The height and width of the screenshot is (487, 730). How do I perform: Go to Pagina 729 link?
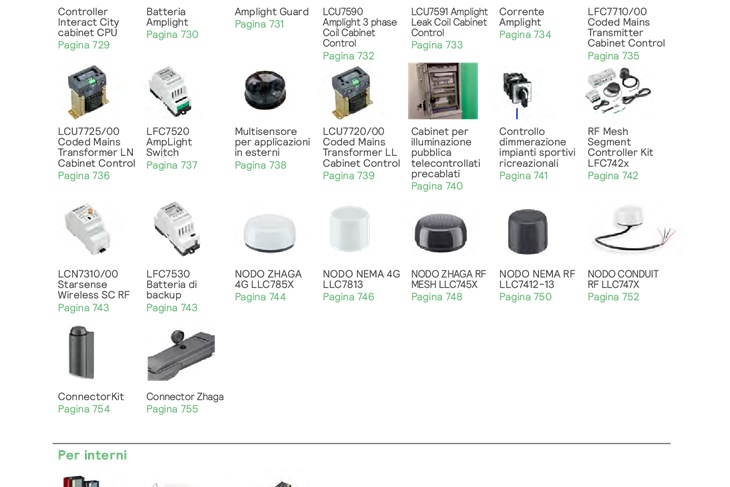click(x=84, y=45)
